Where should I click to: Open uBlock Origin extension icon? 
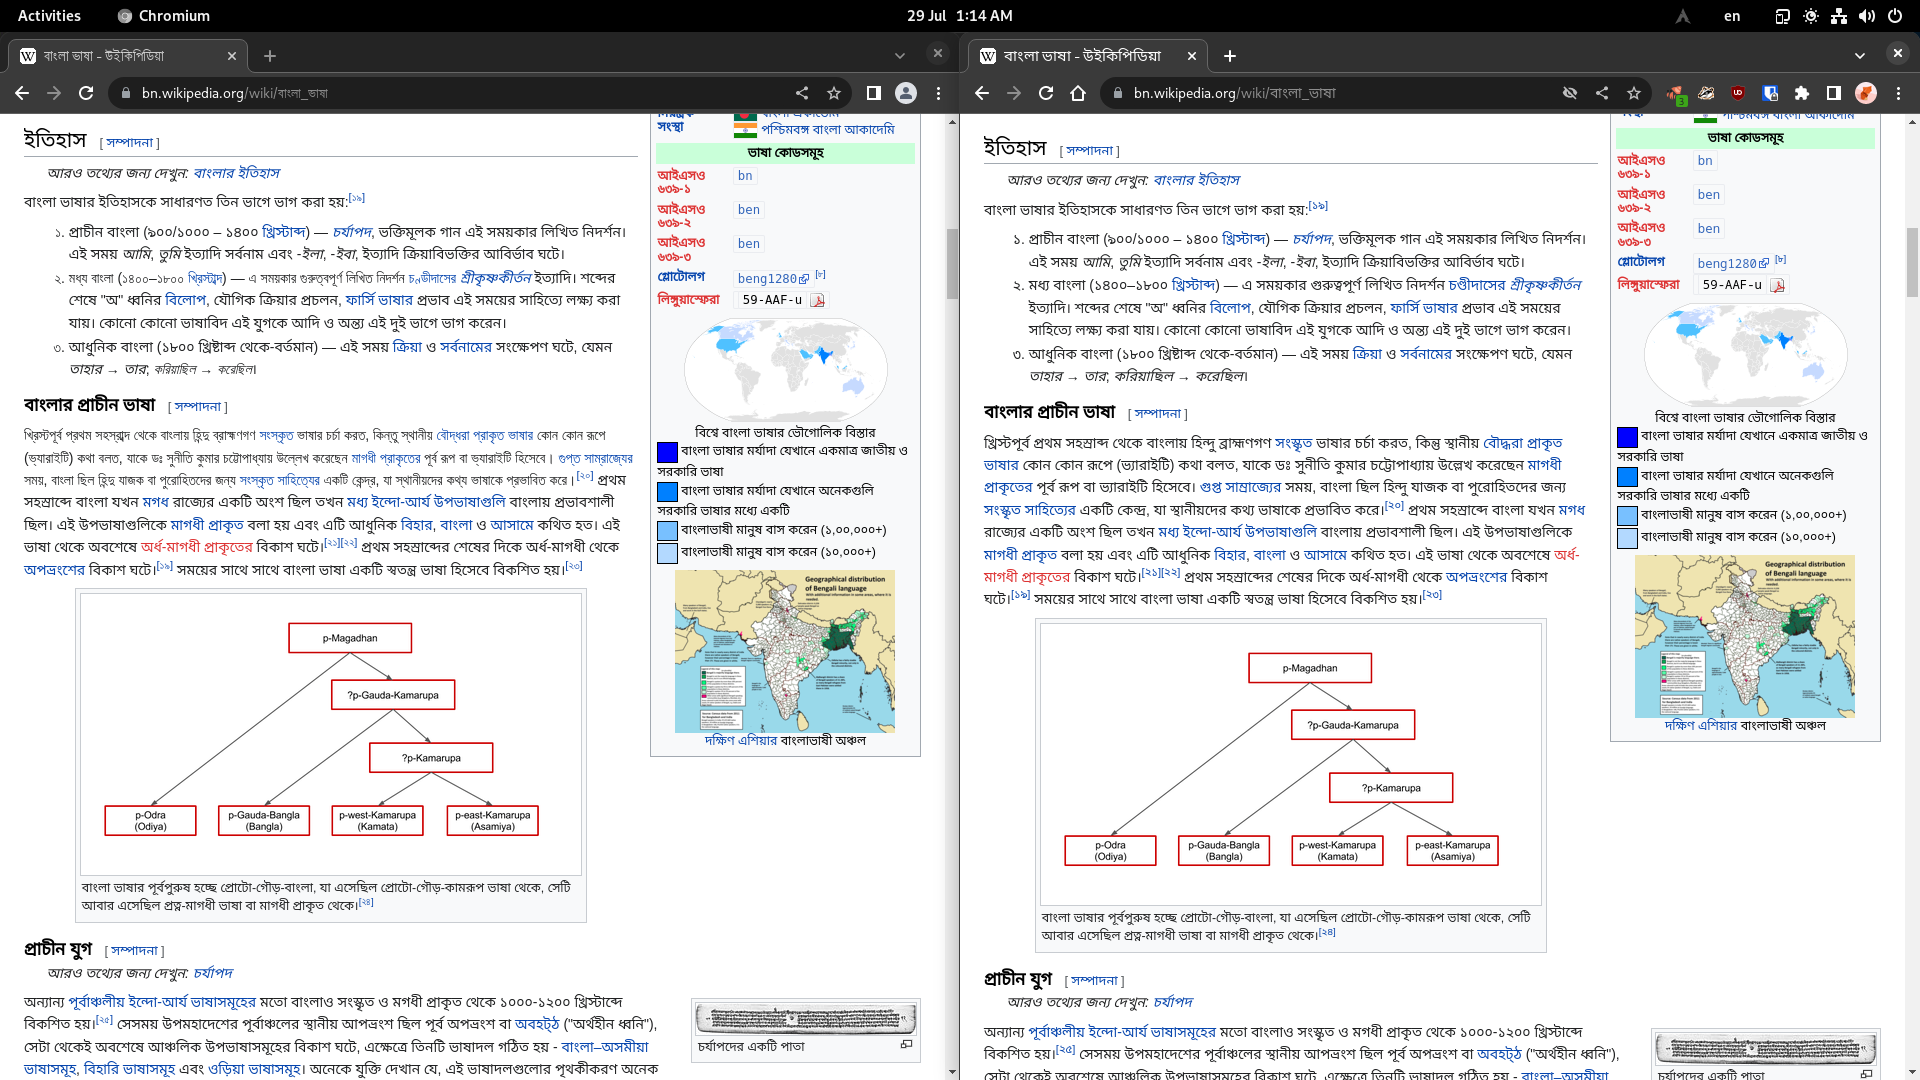coord(1738,93)
